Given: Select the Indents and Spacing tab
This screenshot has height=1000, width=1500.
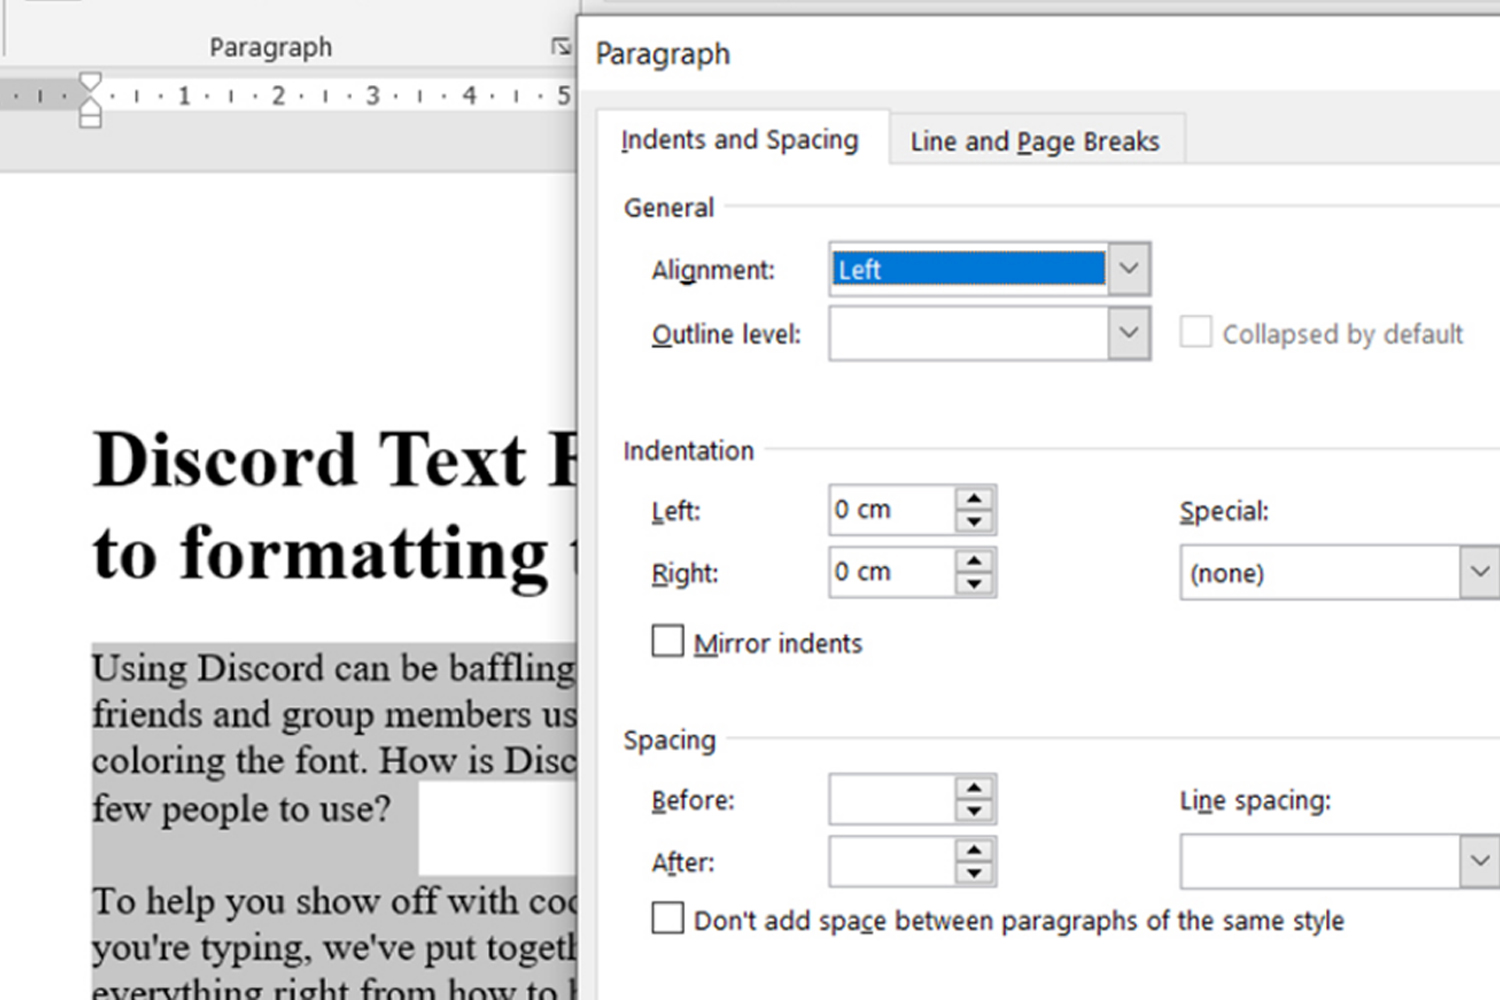Looking at the screenshot, I should [739, 140].
